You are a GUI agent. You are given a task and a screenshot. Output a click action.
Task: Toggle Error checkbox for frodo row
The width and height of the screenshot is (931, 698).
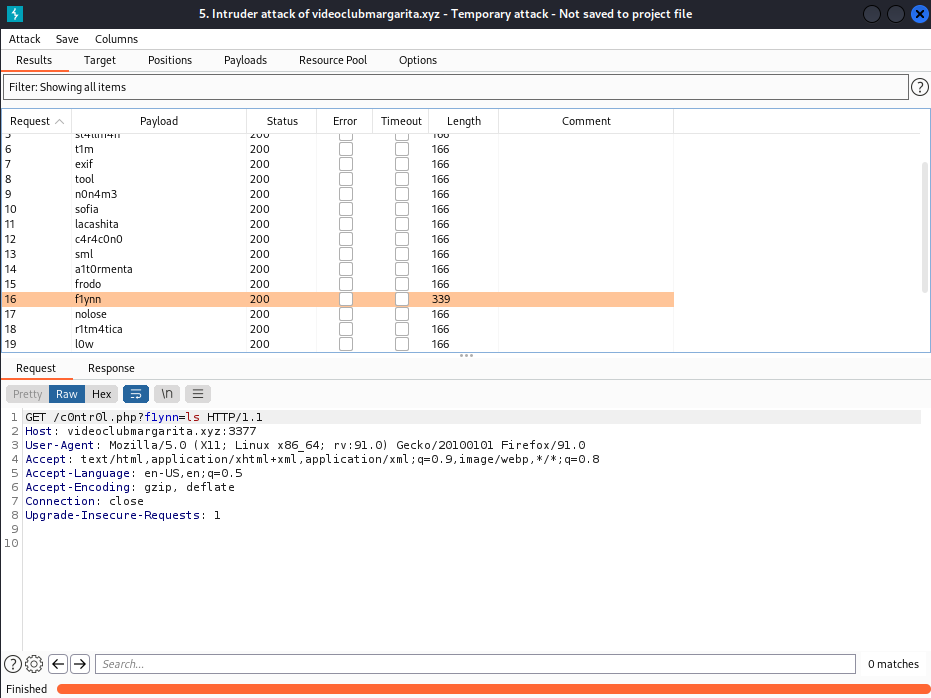(x=345, y=284)
